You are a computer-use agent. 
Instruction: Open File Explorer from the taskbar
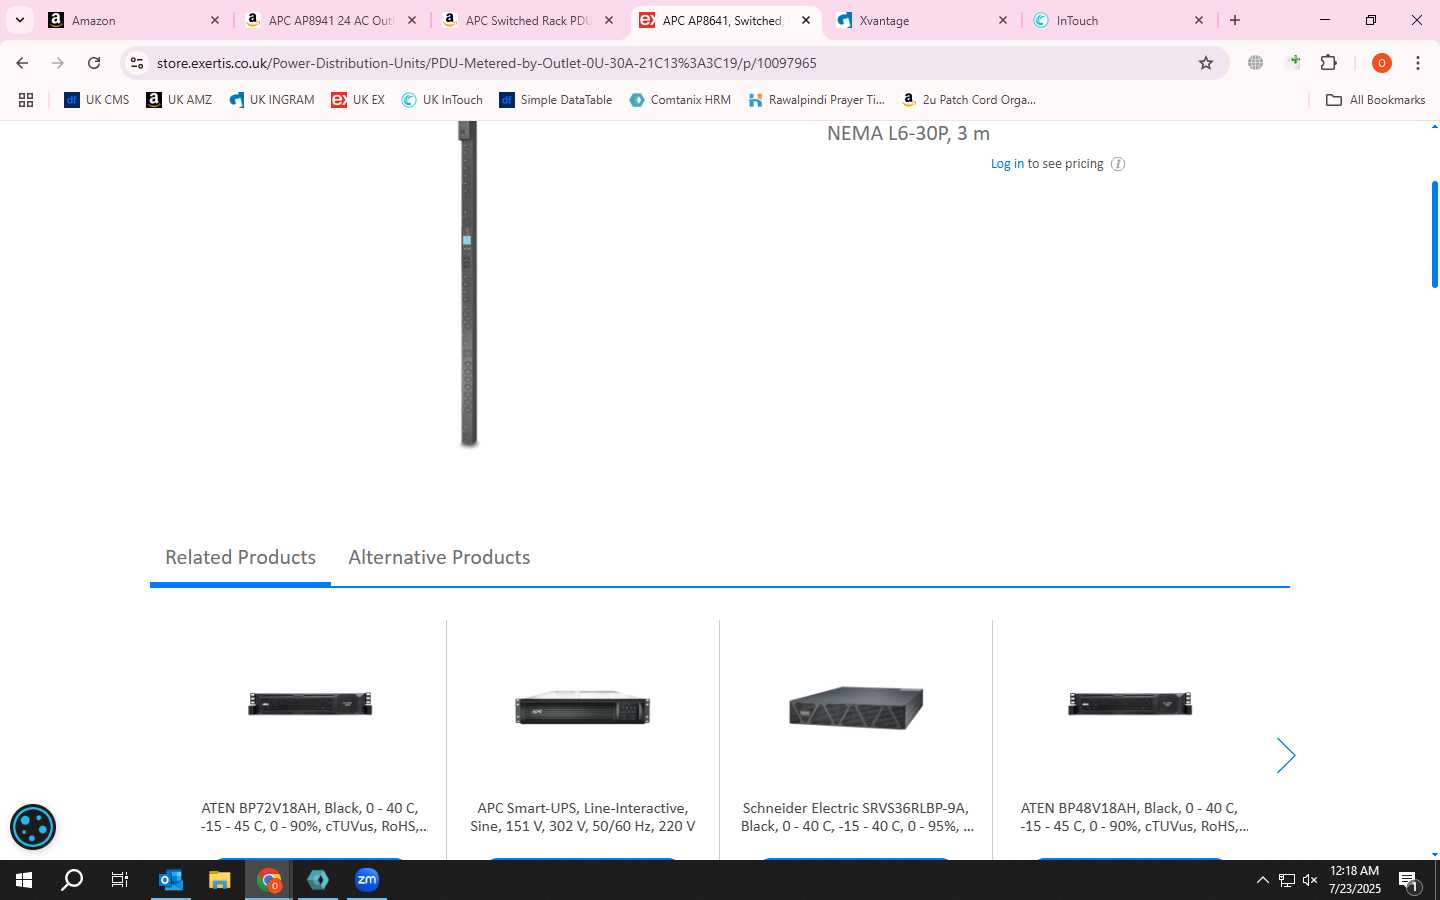219,880
